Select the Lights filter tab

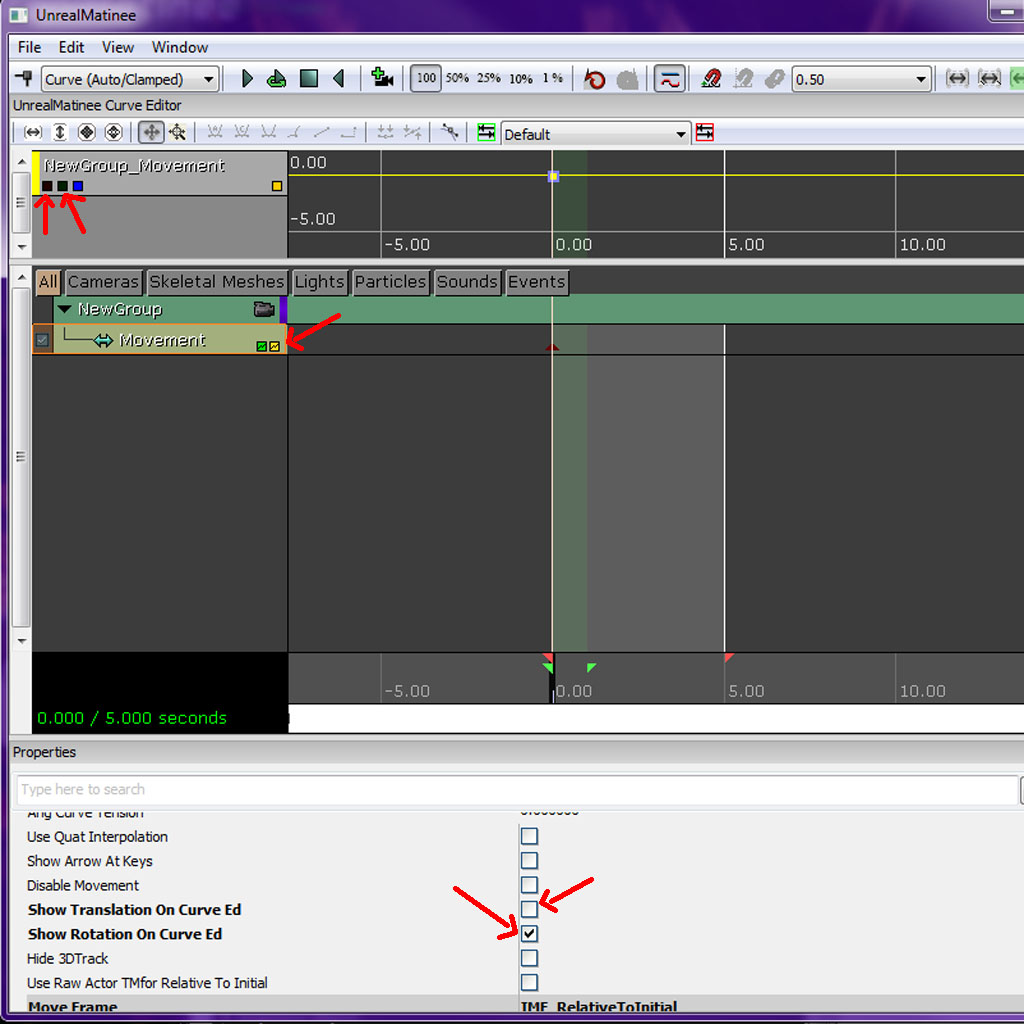point(319,282)
